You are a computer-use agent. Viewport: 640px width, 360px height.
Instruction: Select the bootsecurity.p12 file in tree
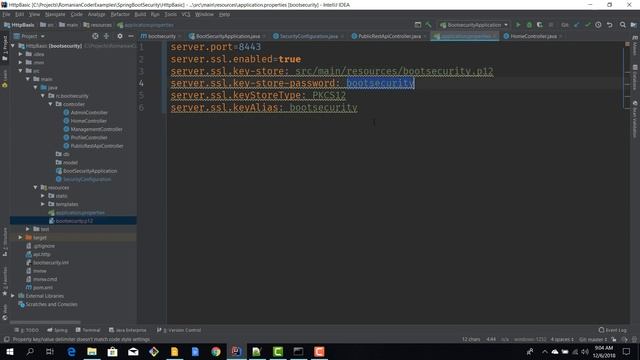[74, 221]
